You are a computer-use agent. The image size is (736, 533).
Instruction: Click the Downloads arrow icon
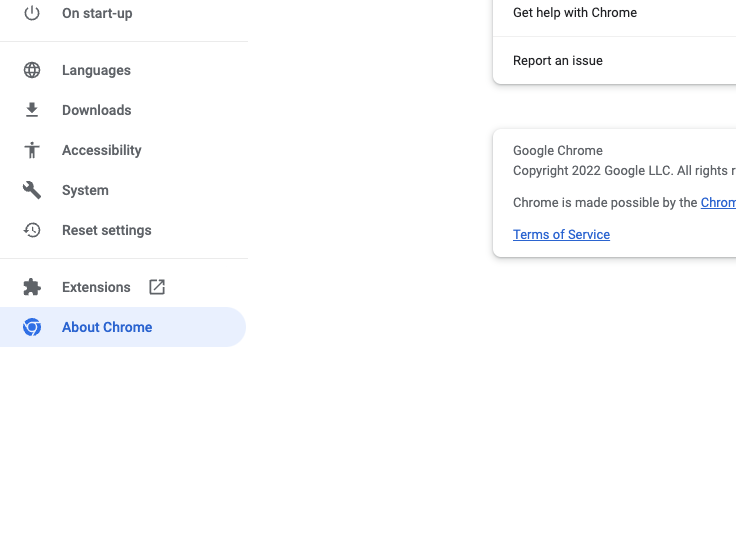point(32,110)
